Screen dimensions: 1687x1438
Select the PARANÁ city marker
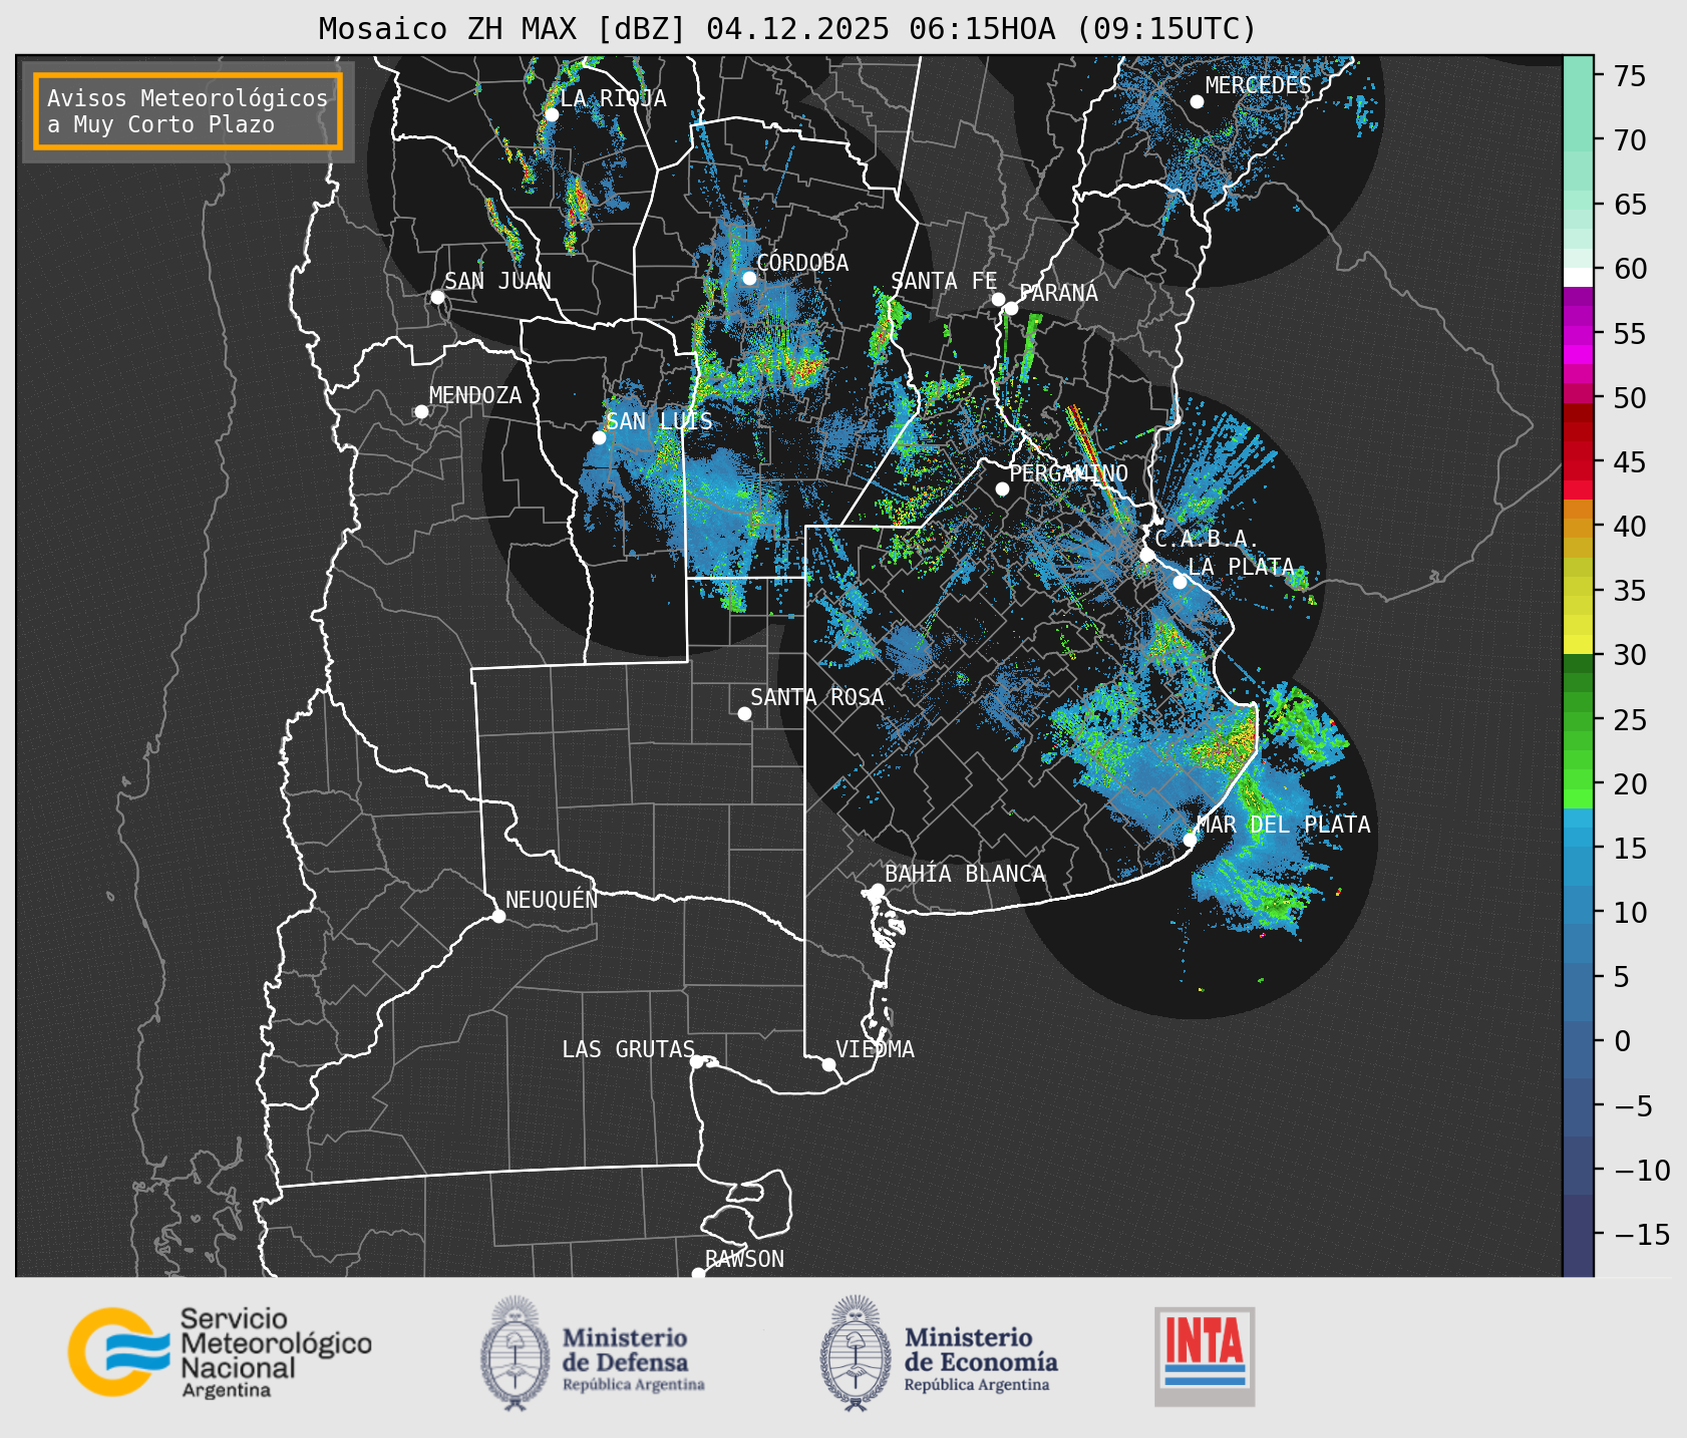click(x=1011, y=308)
